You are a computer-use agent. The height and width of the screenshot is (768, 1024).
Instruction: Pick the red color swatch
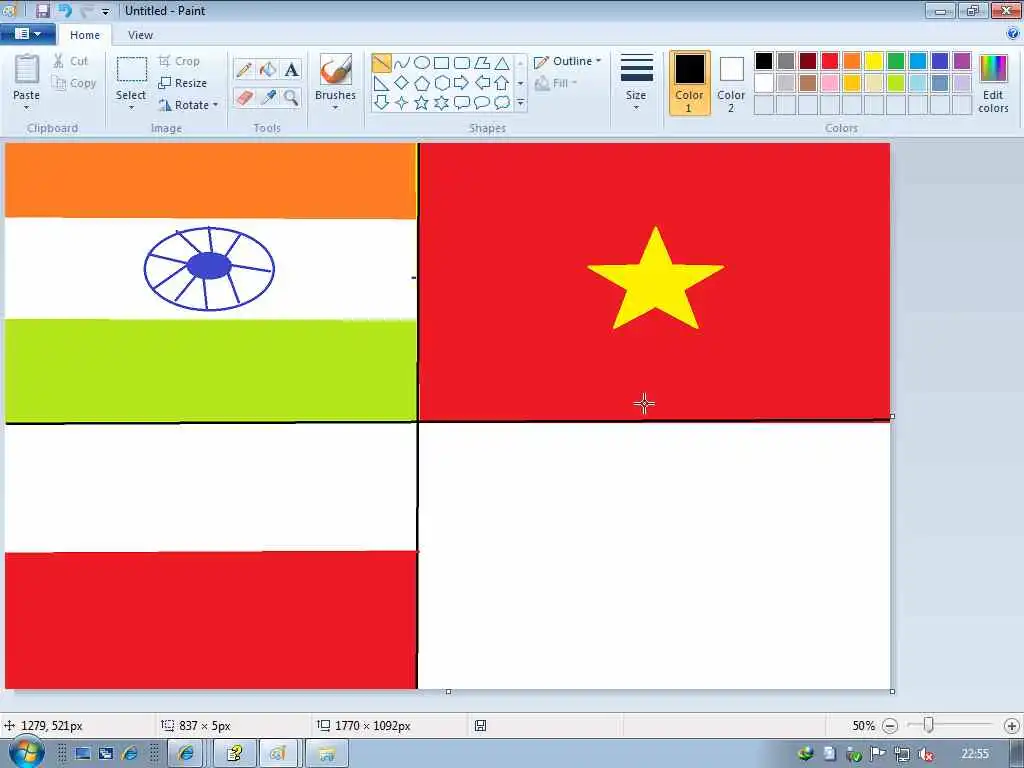click(x=830, y=61)
